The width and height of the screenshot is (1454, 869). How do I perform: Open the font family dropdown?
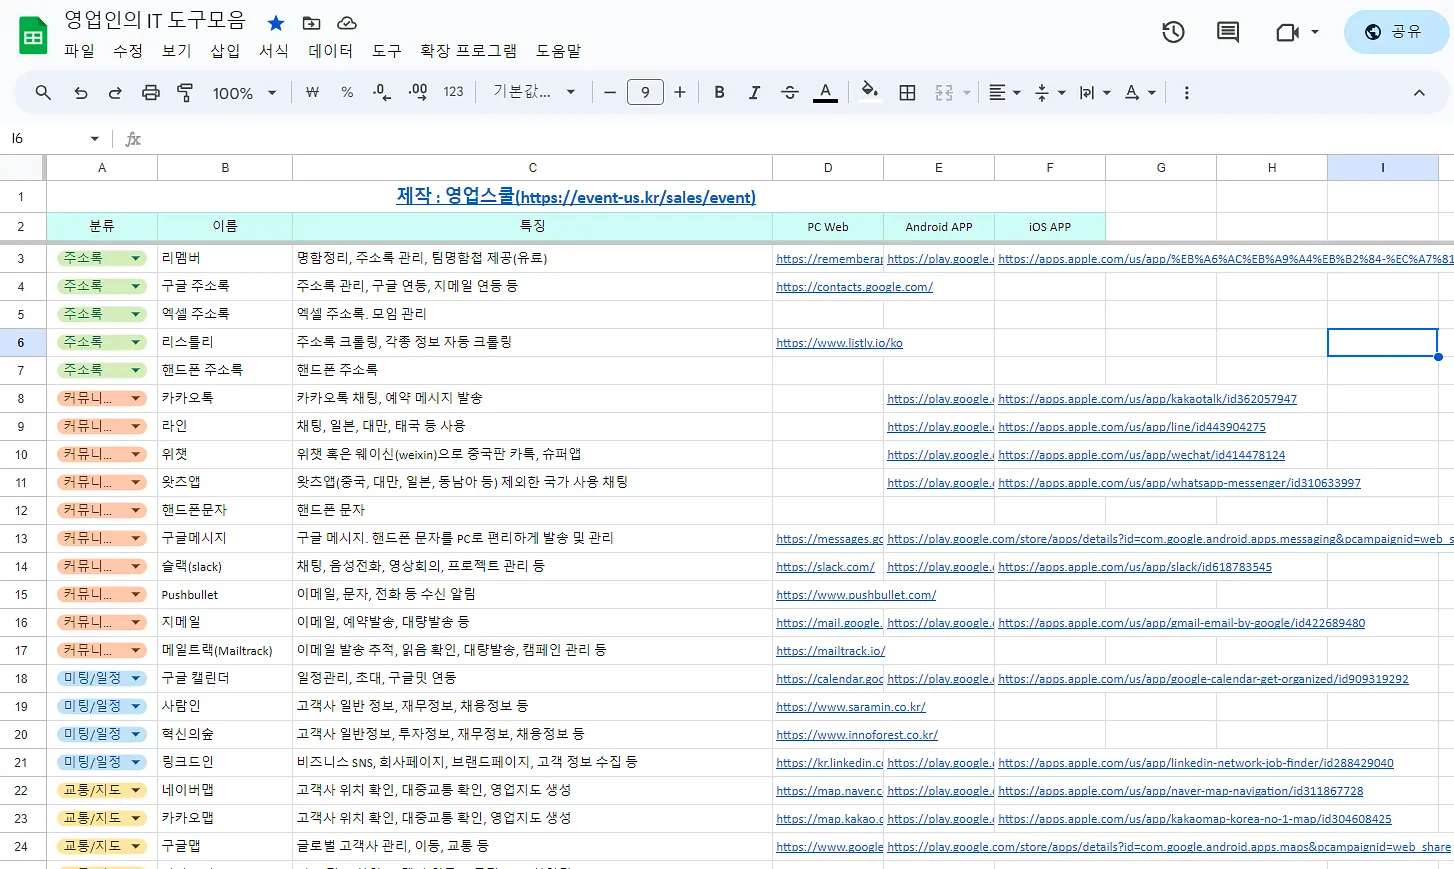pyautogui.click(x=534, y=92)
